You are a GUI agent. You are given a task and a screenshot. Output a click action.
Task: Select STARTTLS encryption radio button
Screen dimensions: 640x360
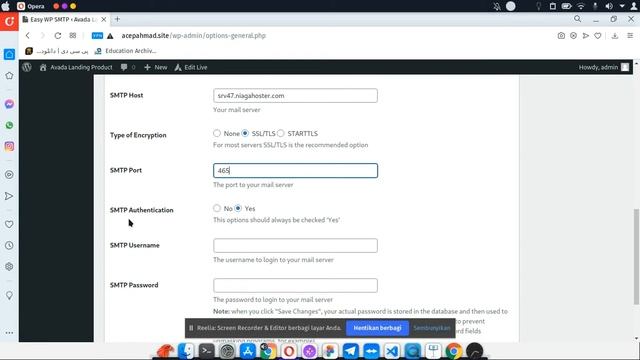point(280,133)
